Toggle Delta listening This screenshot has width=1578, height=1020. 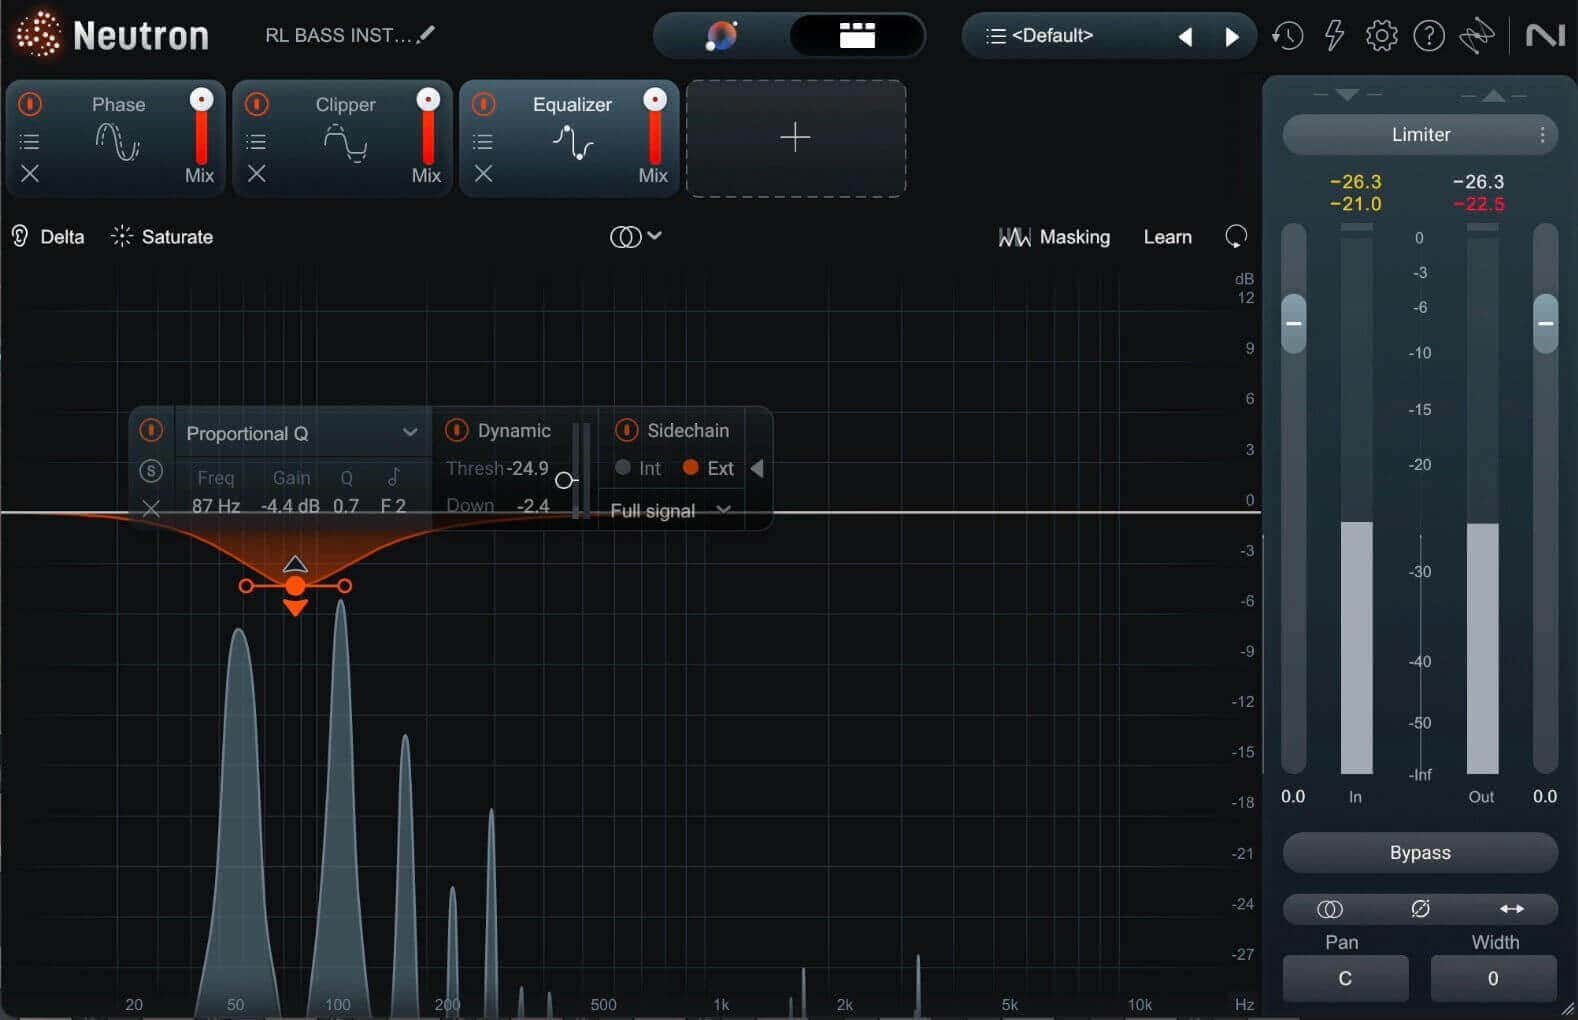47,237
